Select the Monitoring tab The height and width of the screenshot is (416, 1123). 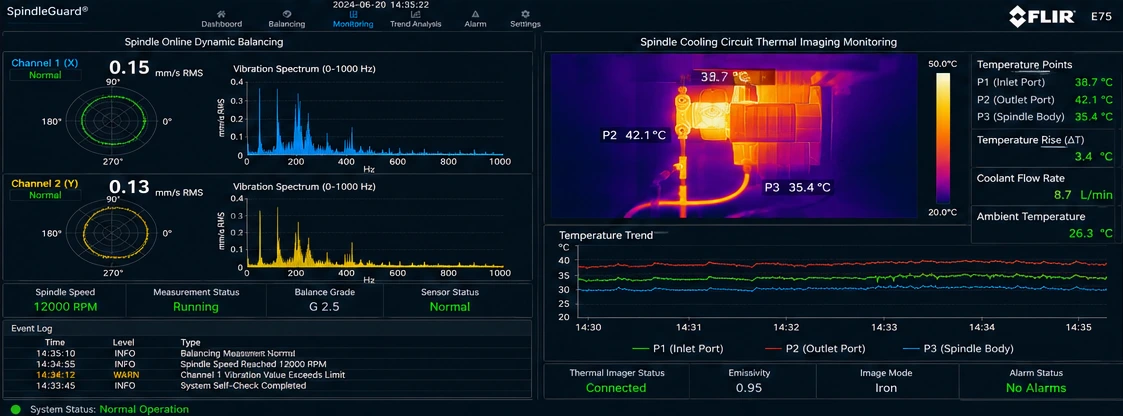pyautogui.click(x=353, y=19)
